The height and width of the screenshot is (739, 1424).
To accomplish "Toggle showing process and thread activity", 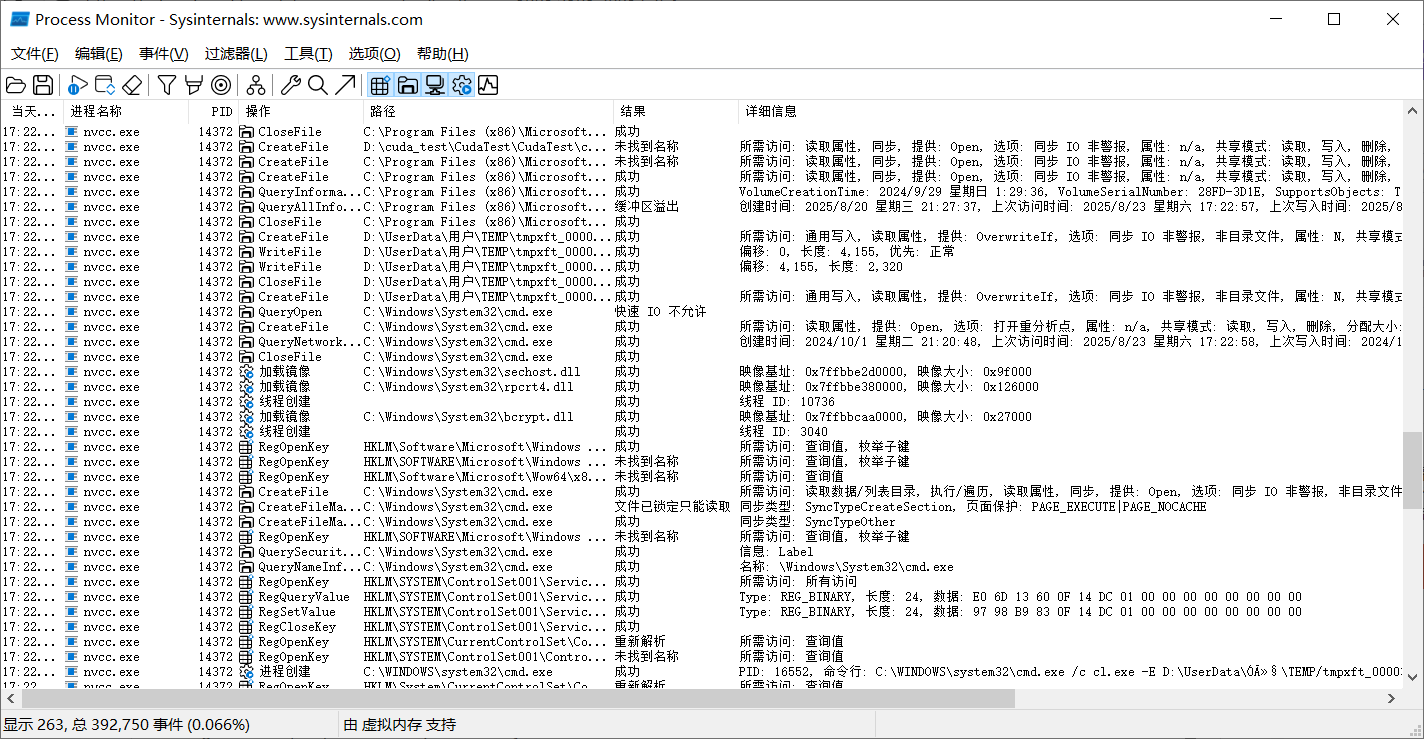I will click(461, 85).
